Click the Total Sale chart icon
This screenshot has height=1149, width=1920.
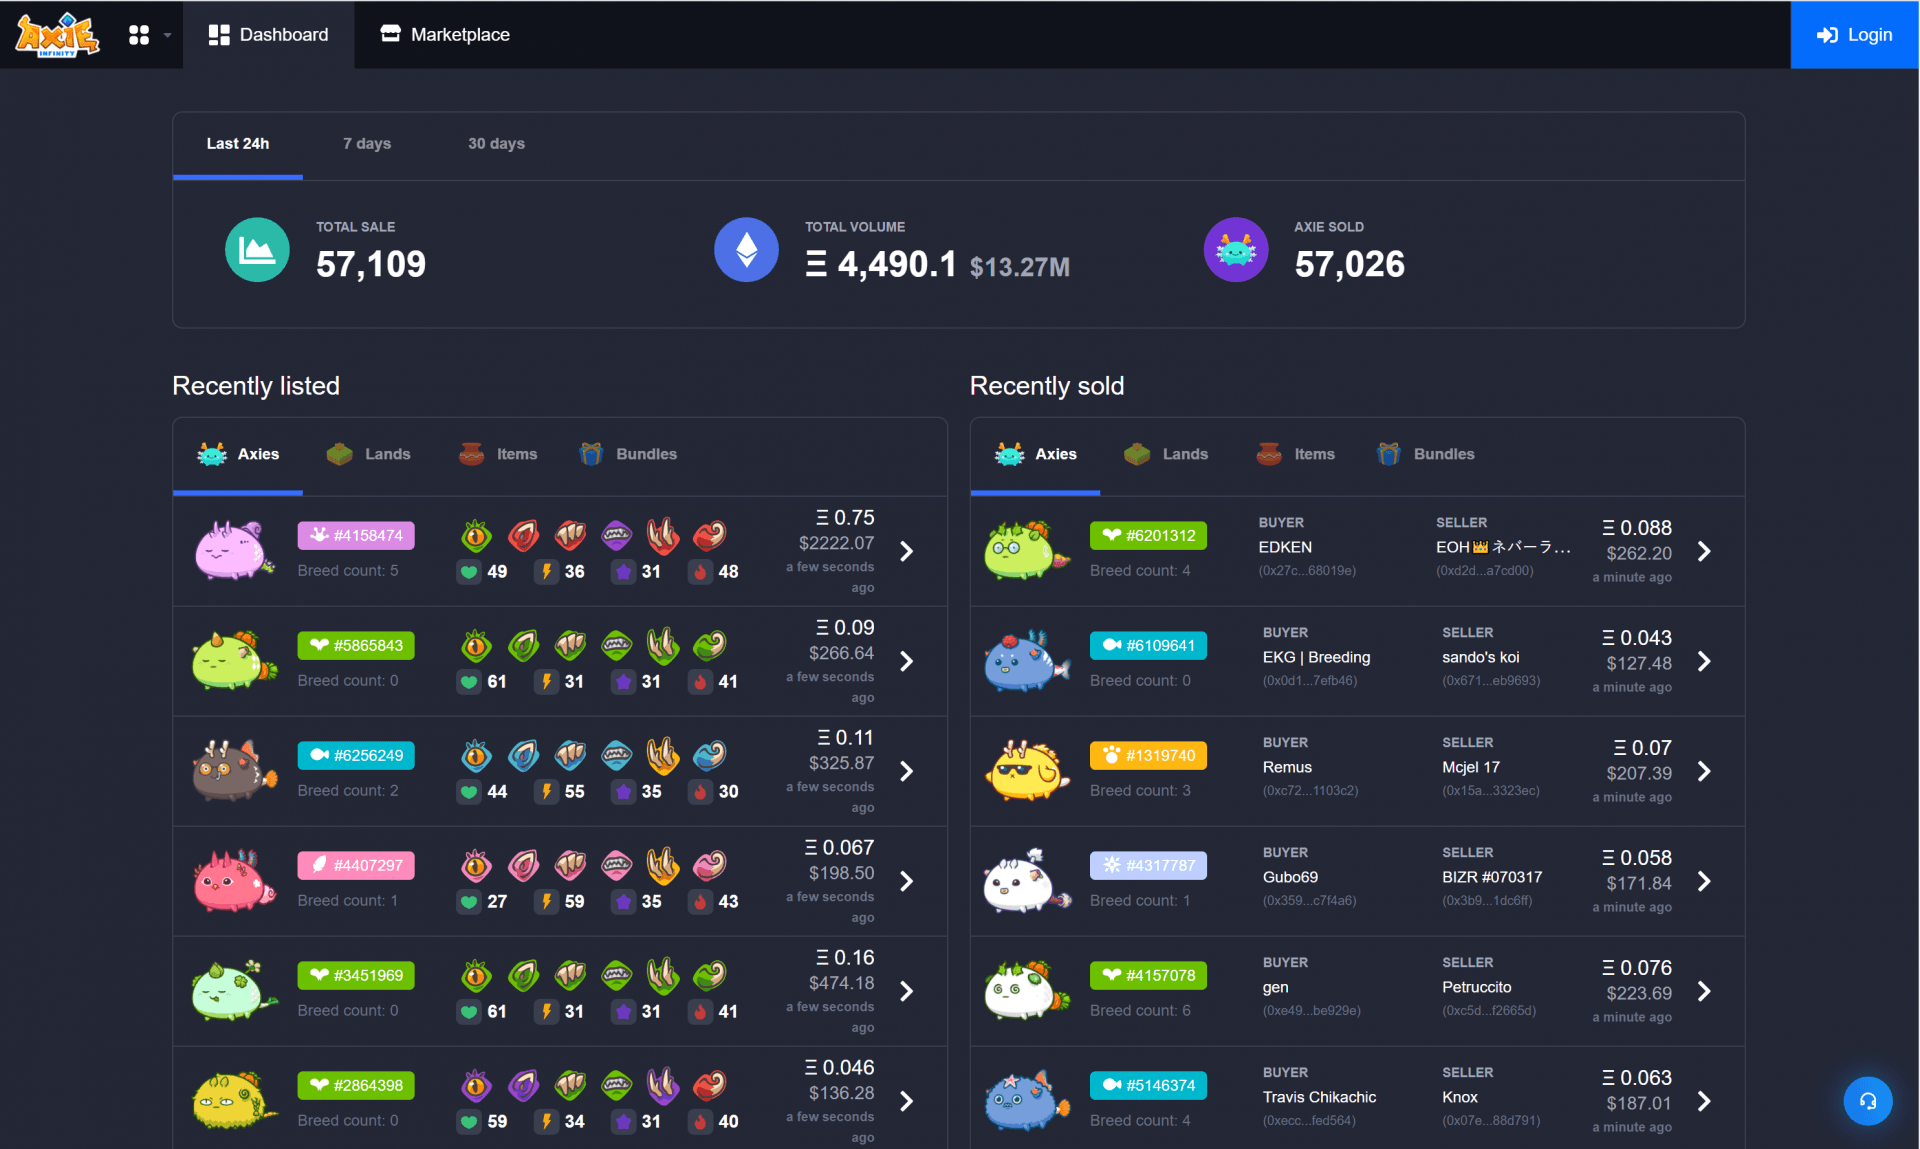click(x=257, y=250)
